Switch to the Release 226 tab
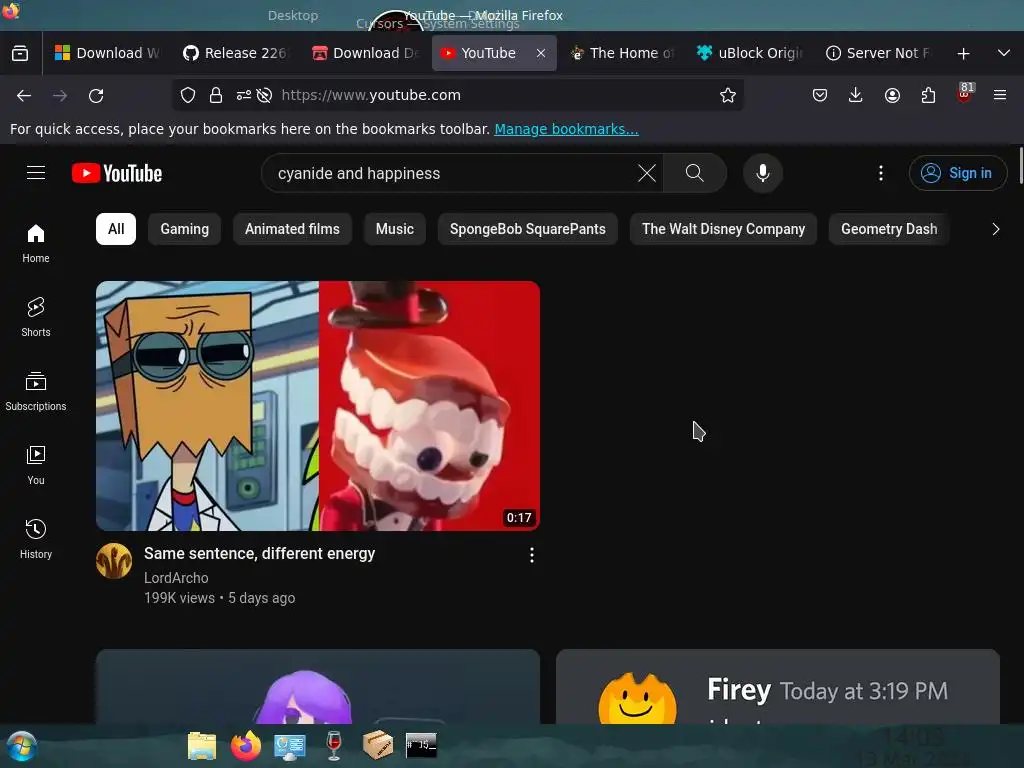Image resolution: width=1024 pixels, height=768 pixels. click(x=235, y=53)
